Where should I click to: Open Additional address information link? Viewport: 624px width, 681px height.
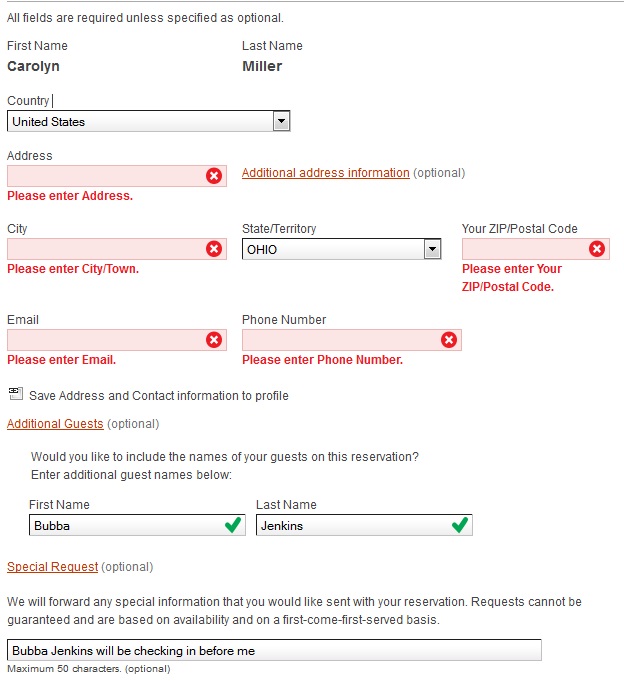325,173
